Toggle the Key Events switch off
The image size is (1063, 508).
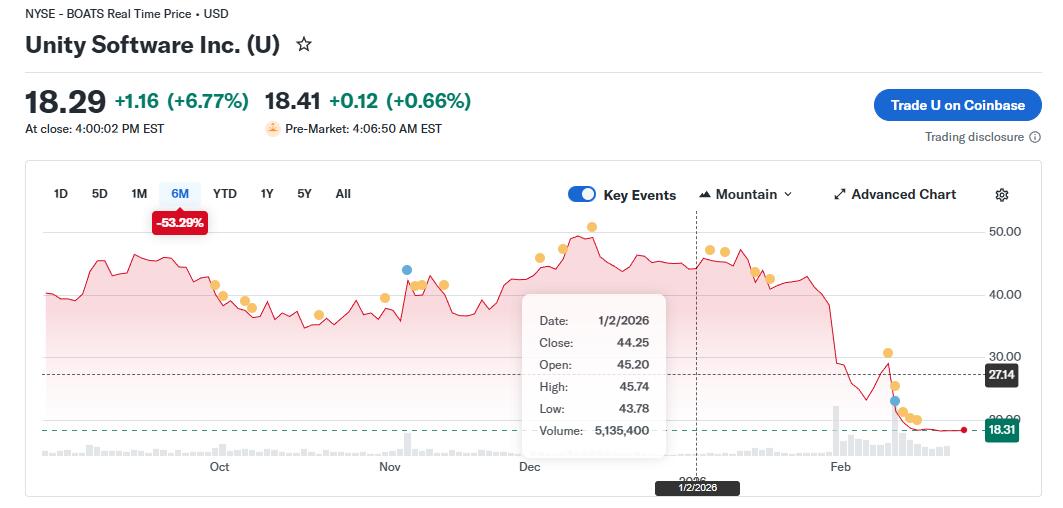pyautogui.click(x=582, y=195)
